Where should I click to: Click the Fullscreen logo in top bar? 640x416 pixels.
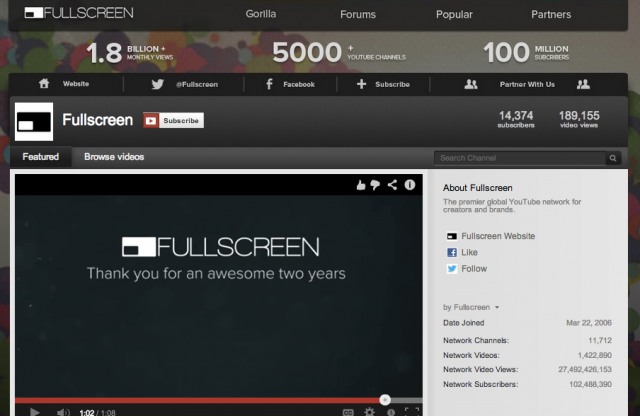(x=78, y=14)
